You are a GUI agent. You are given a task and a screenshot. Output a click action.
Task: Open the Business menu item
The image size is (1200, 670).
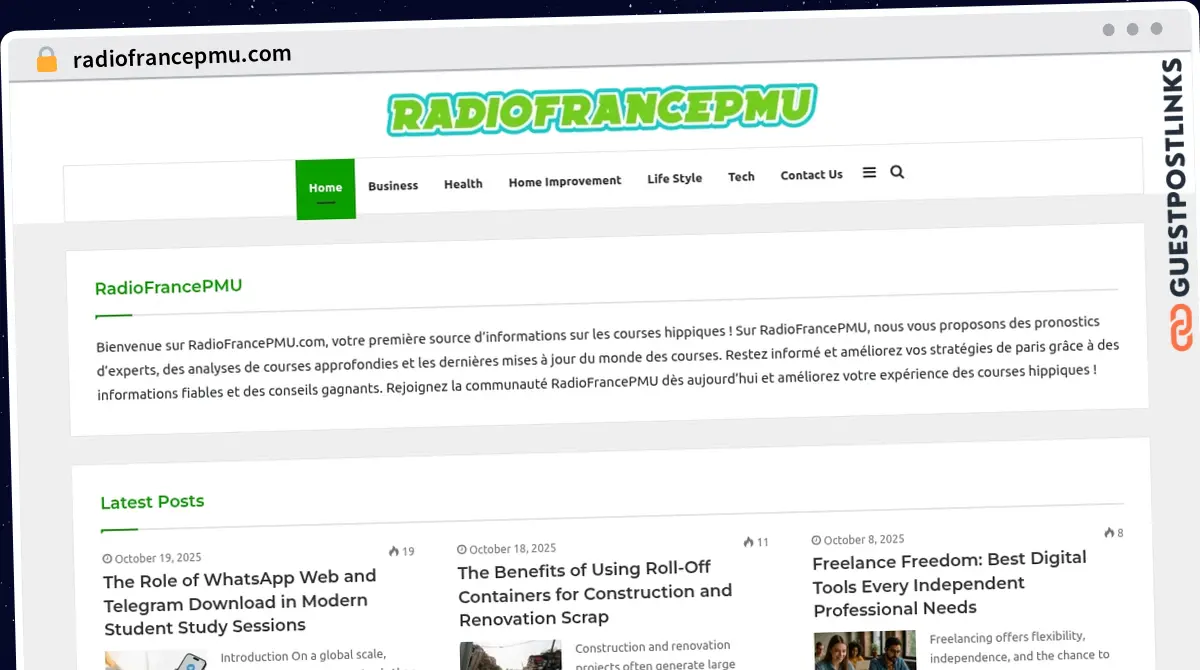[393, 186]
